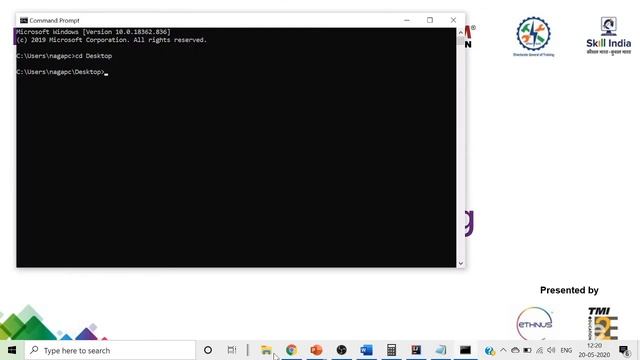Click the Command Prompt title bar icon
Viewport: 640px width, 360px height.
[x=24, y=20]
